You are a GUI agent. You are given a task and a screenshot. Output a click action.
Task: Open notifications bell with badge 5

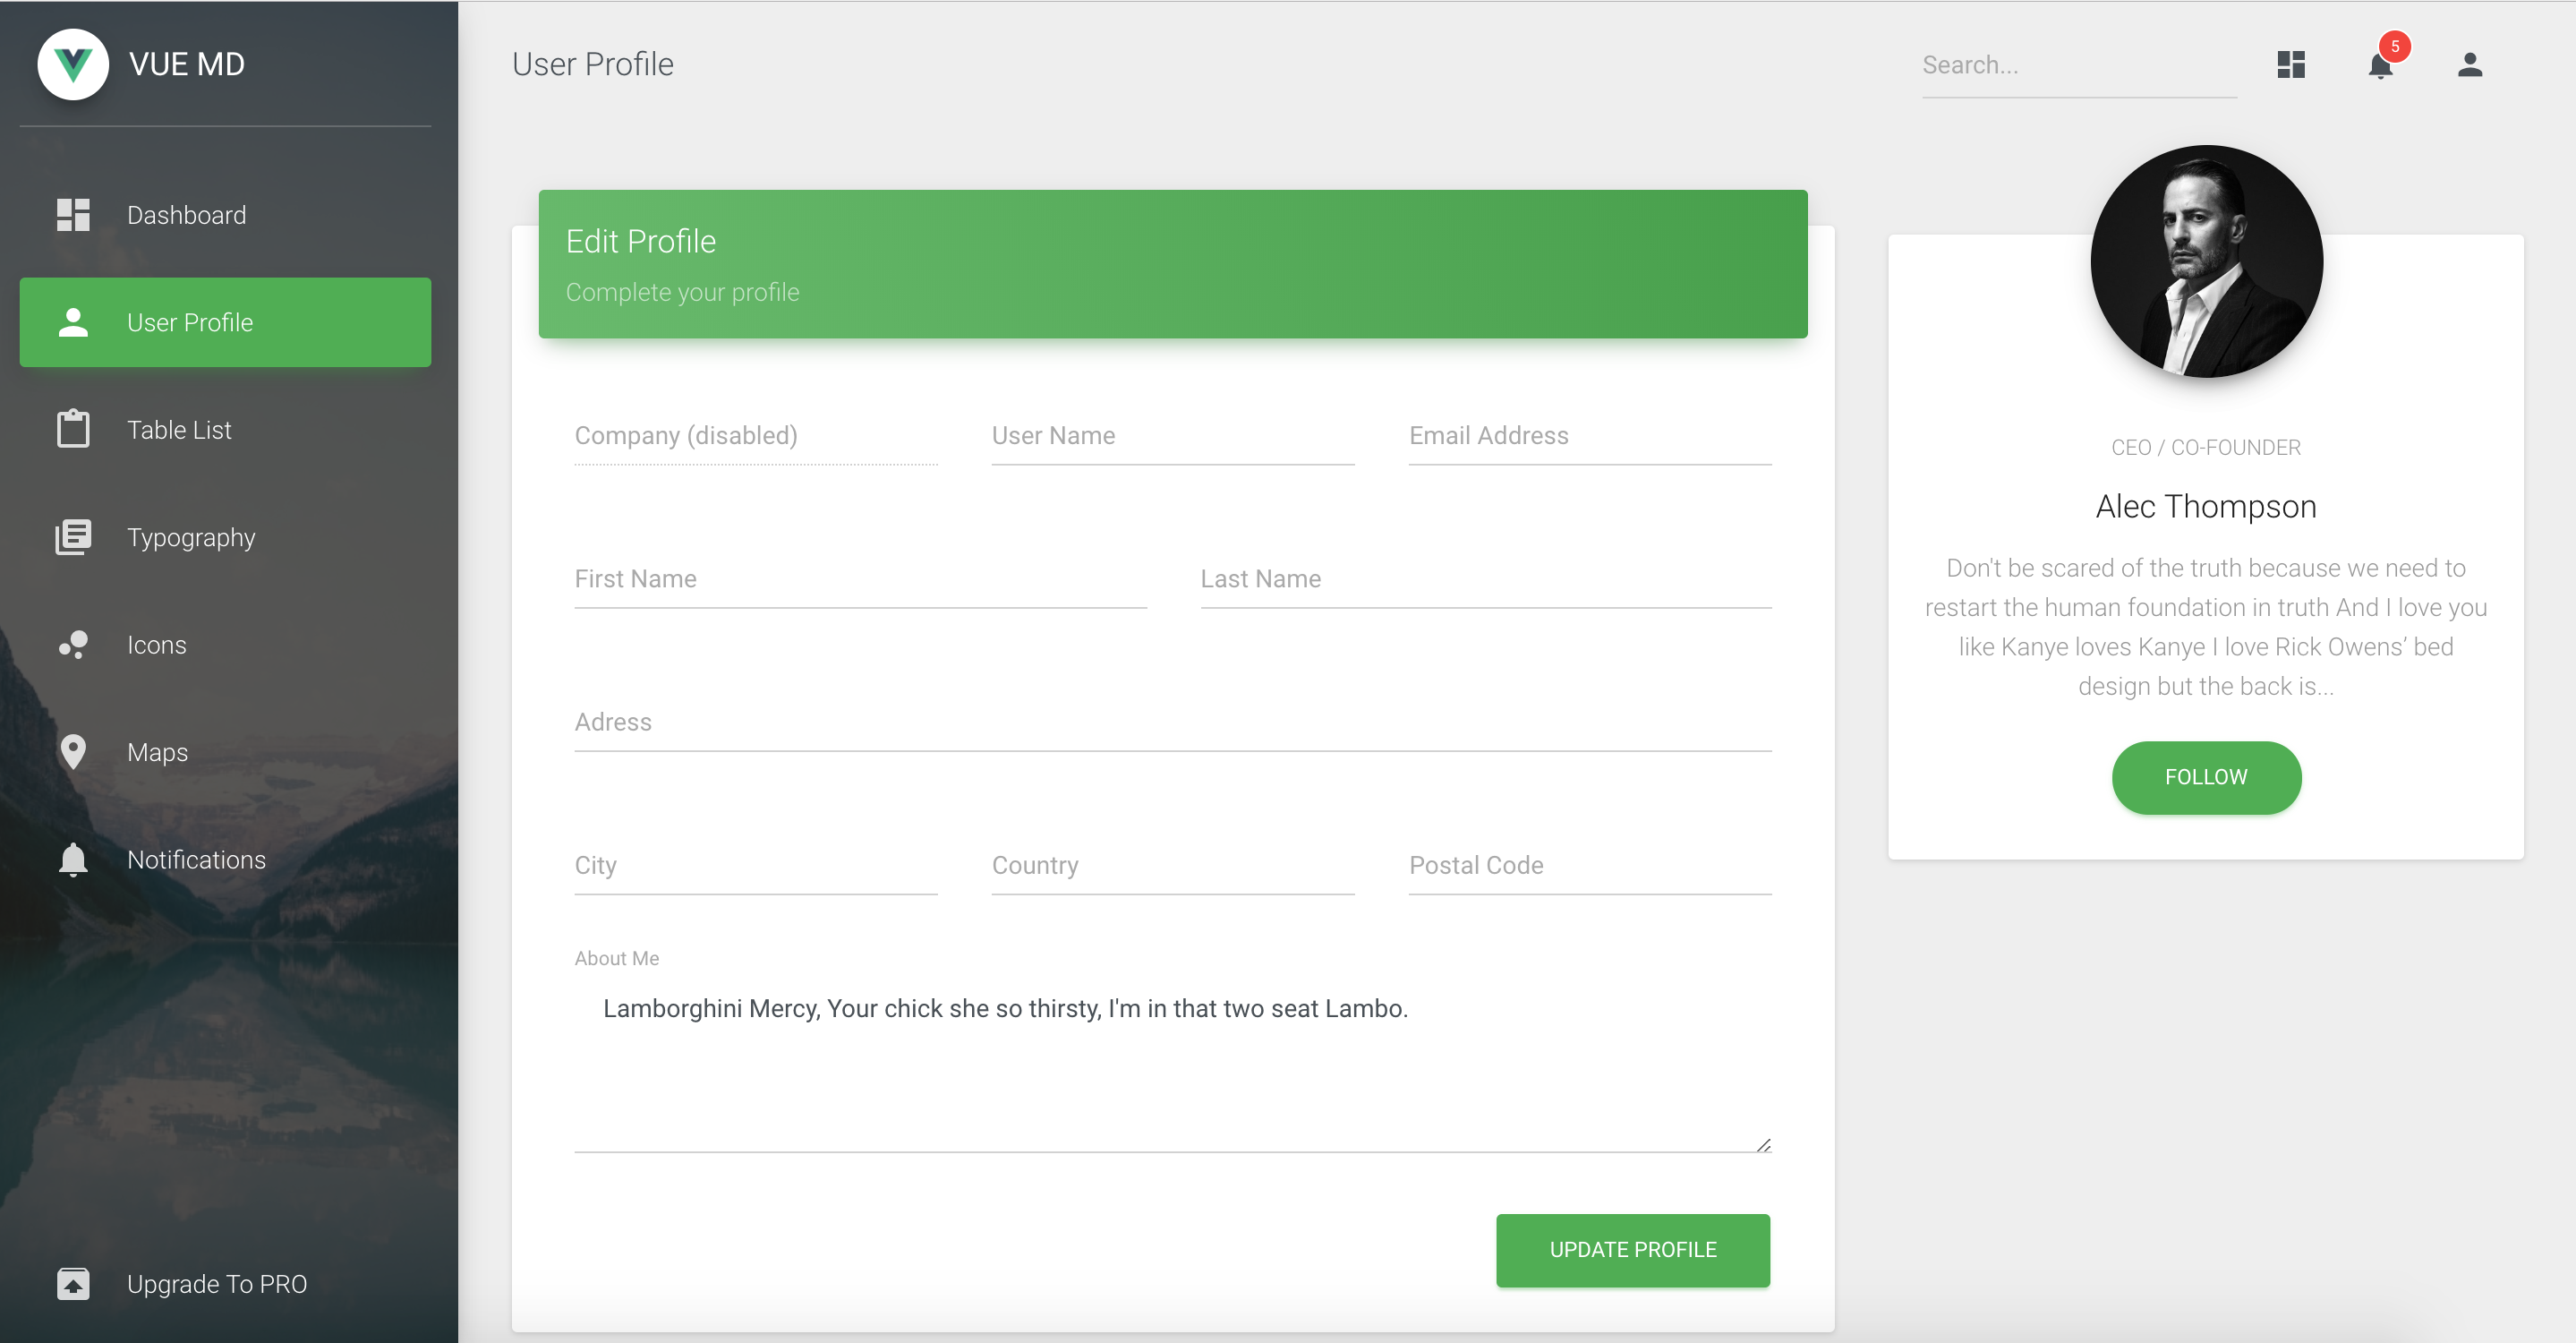coord(2380,65)
